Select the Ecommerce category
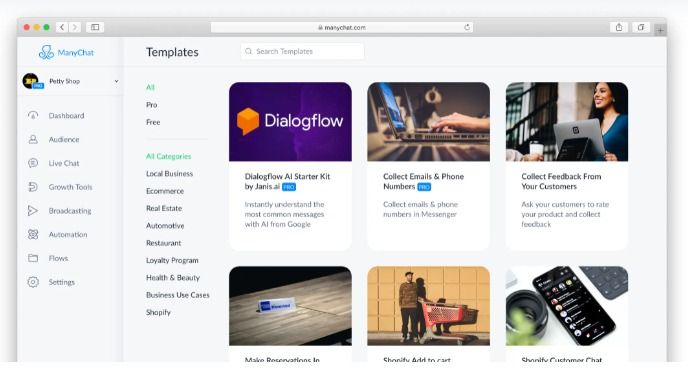688x386 pixels. point(165,191)
